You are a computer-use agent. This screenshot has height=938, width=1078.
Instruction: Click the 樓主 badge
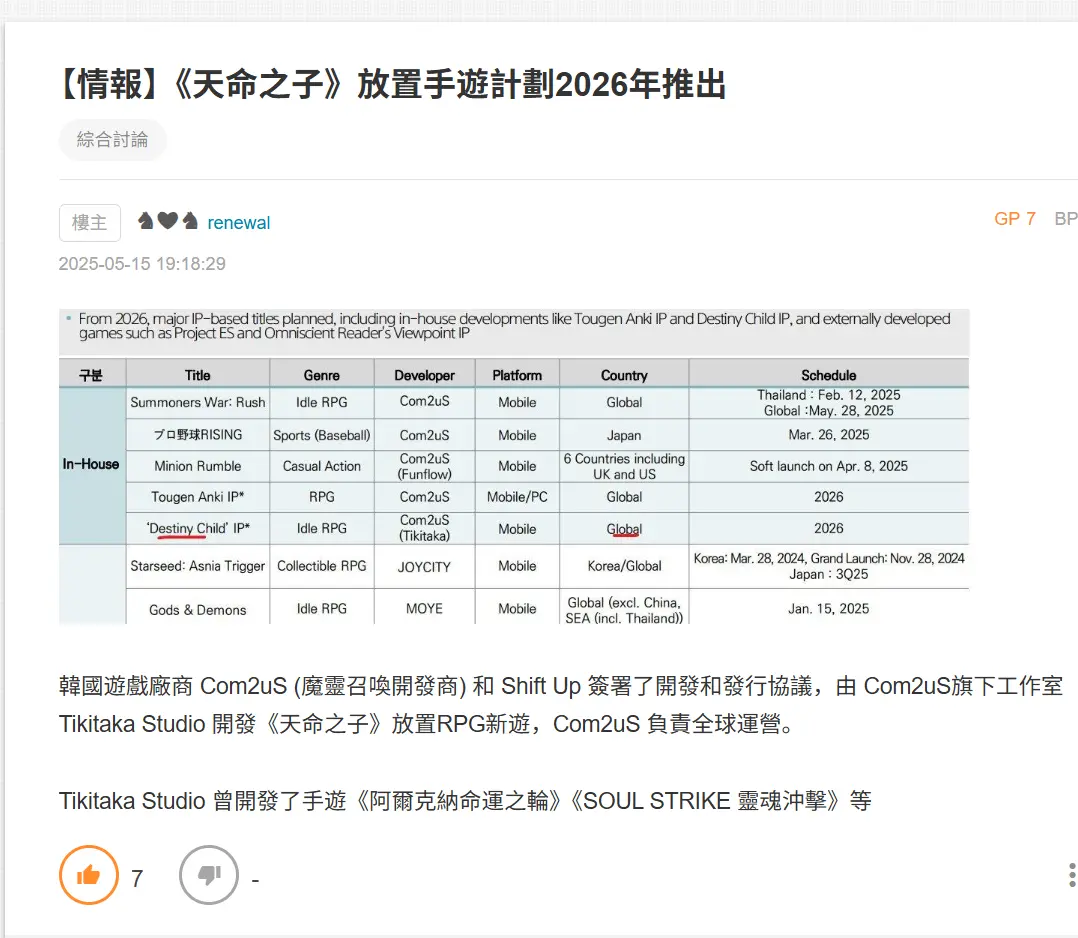click(90, 222)
